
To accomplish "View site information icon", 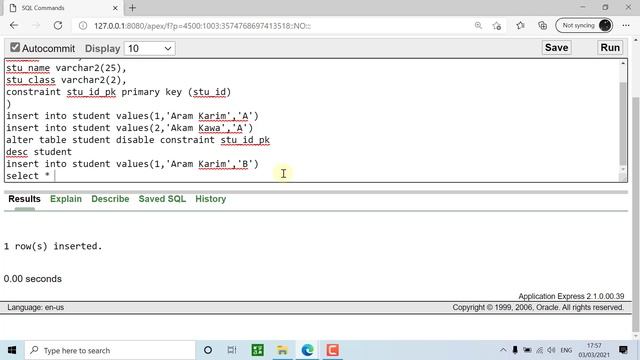I will [83, 26].
